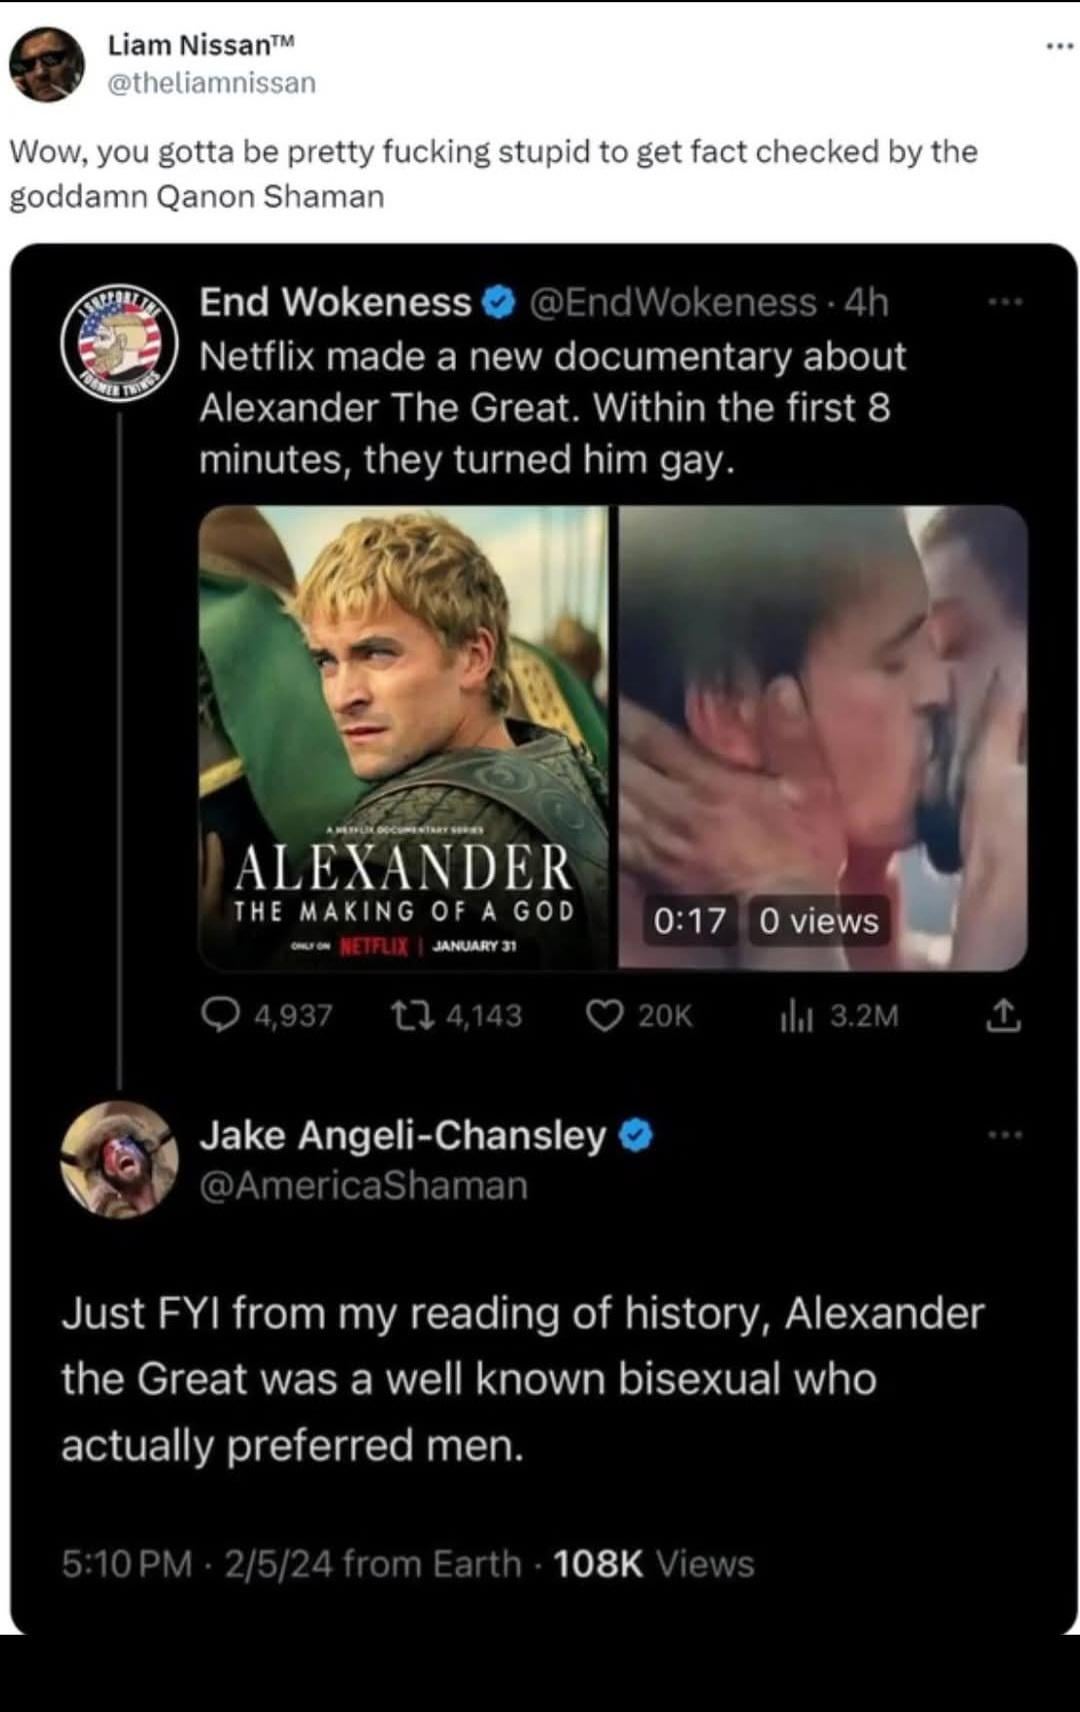The height and width of the screenshot is (1712, 1080).
Task: Click the retweet icon with 4,143 reposts
Action: click(x=411, y=1016)
